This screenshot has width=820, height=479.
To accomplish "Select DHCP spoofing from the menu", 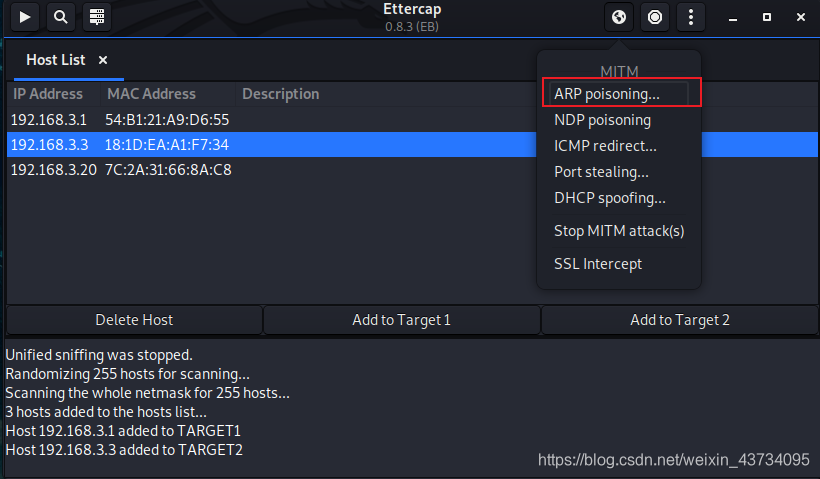I will coord(609,198).
